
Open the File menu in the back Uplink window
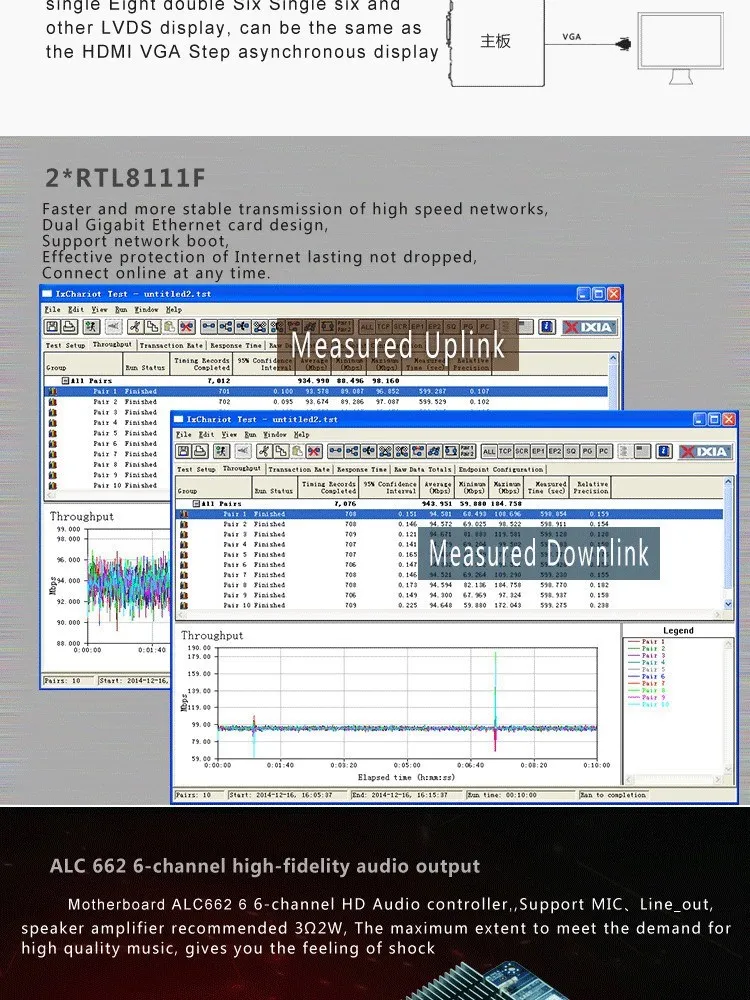tap(51, 310)
